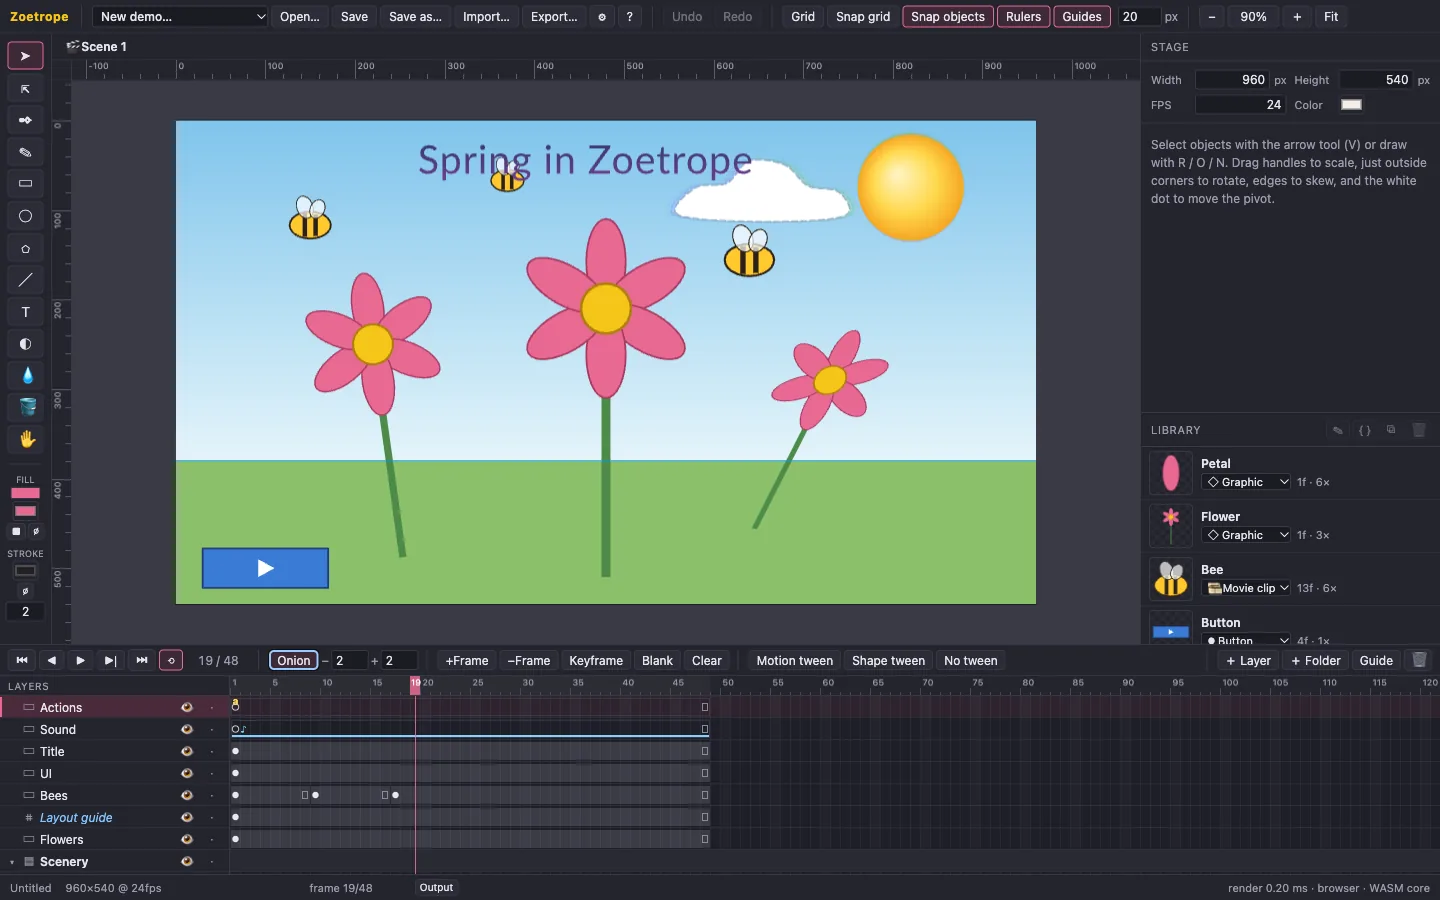
Task: Open the stroke color swatch
Action: tap(25, 571)
